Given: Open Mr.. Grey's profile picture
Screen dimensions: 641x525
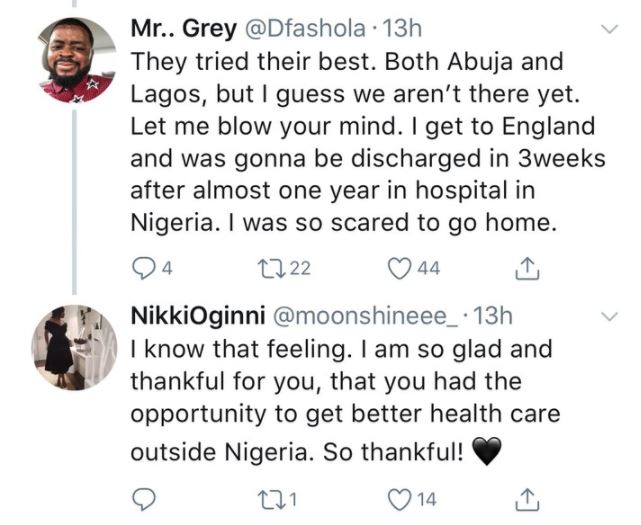Looking at the screenshot, I should coord(78,59).
